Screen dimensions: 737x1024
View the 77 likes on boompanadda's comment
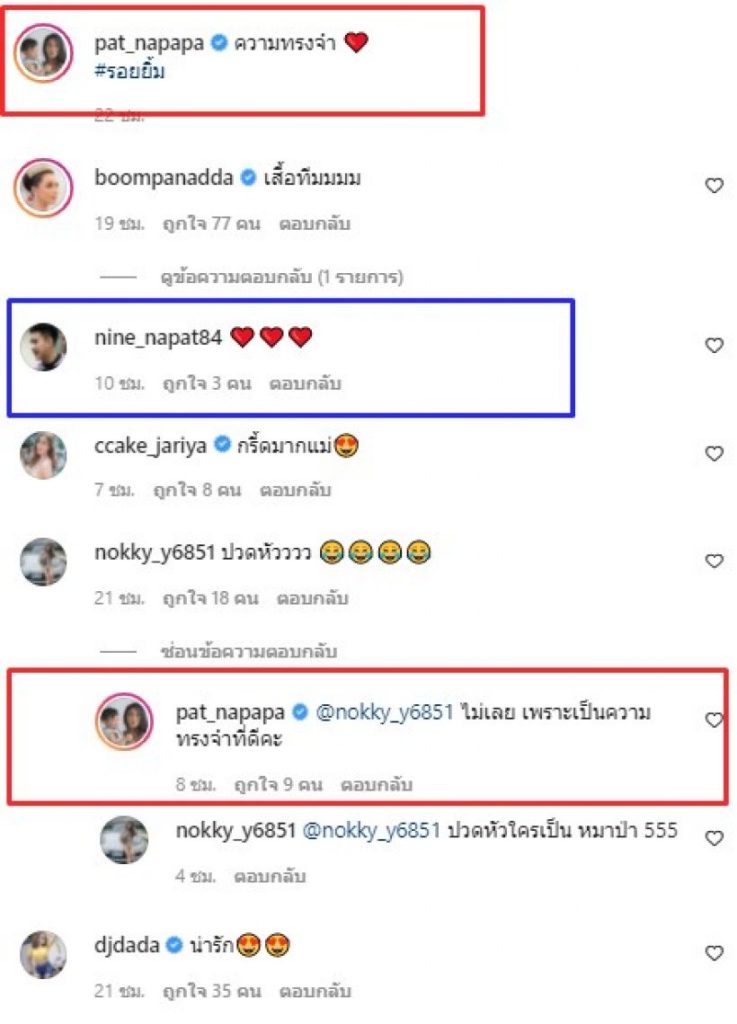coord(211,224)
